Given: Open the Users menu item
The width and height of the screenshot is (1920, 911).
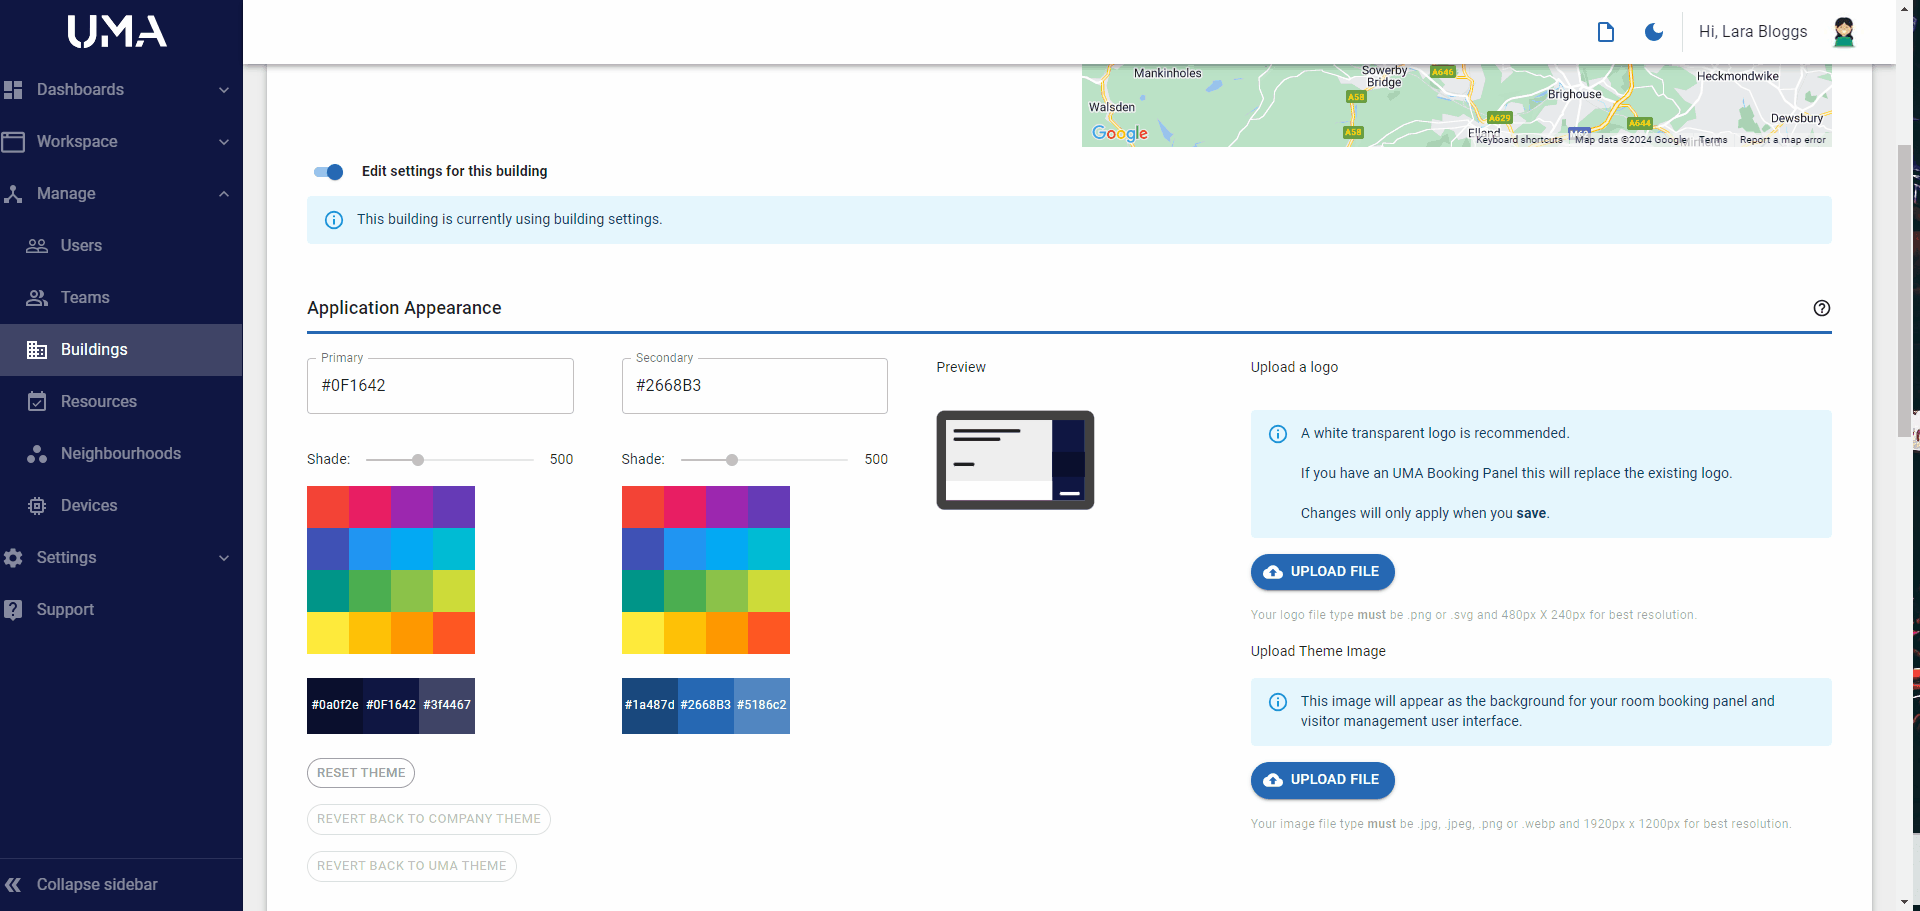Looking at the screenshot, I should (x=81, y=246).
